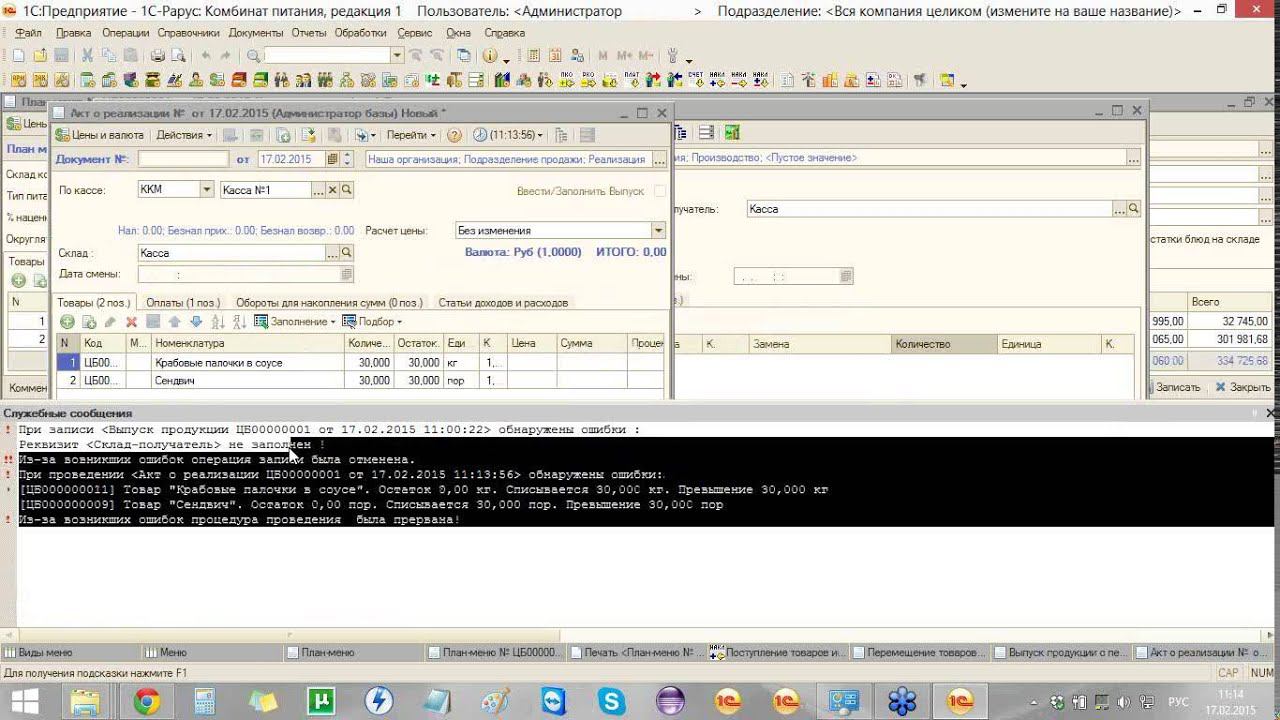The width and height of the screenshot is (1280, 720).
Task: Click the Наша организация; Подразделение продажи link
Action: [x=507, y=159]
